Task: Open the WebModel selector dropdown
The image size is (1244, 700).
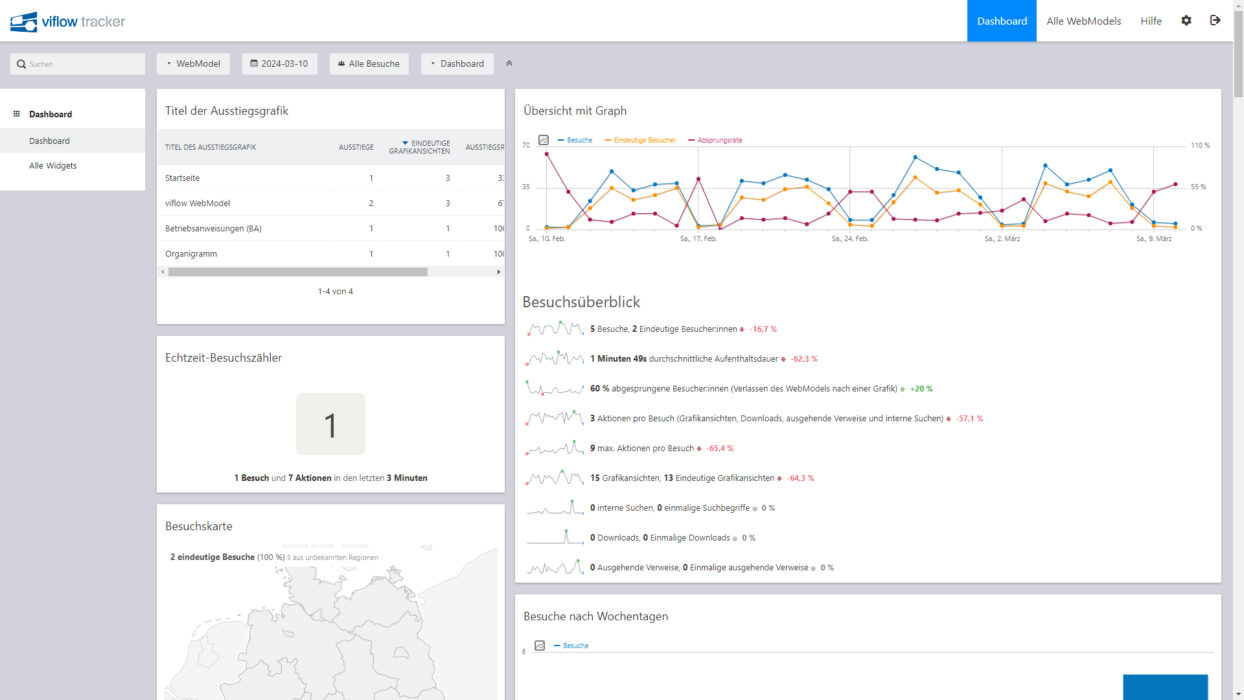Action: pyautogui.click(x=194, y=64)
